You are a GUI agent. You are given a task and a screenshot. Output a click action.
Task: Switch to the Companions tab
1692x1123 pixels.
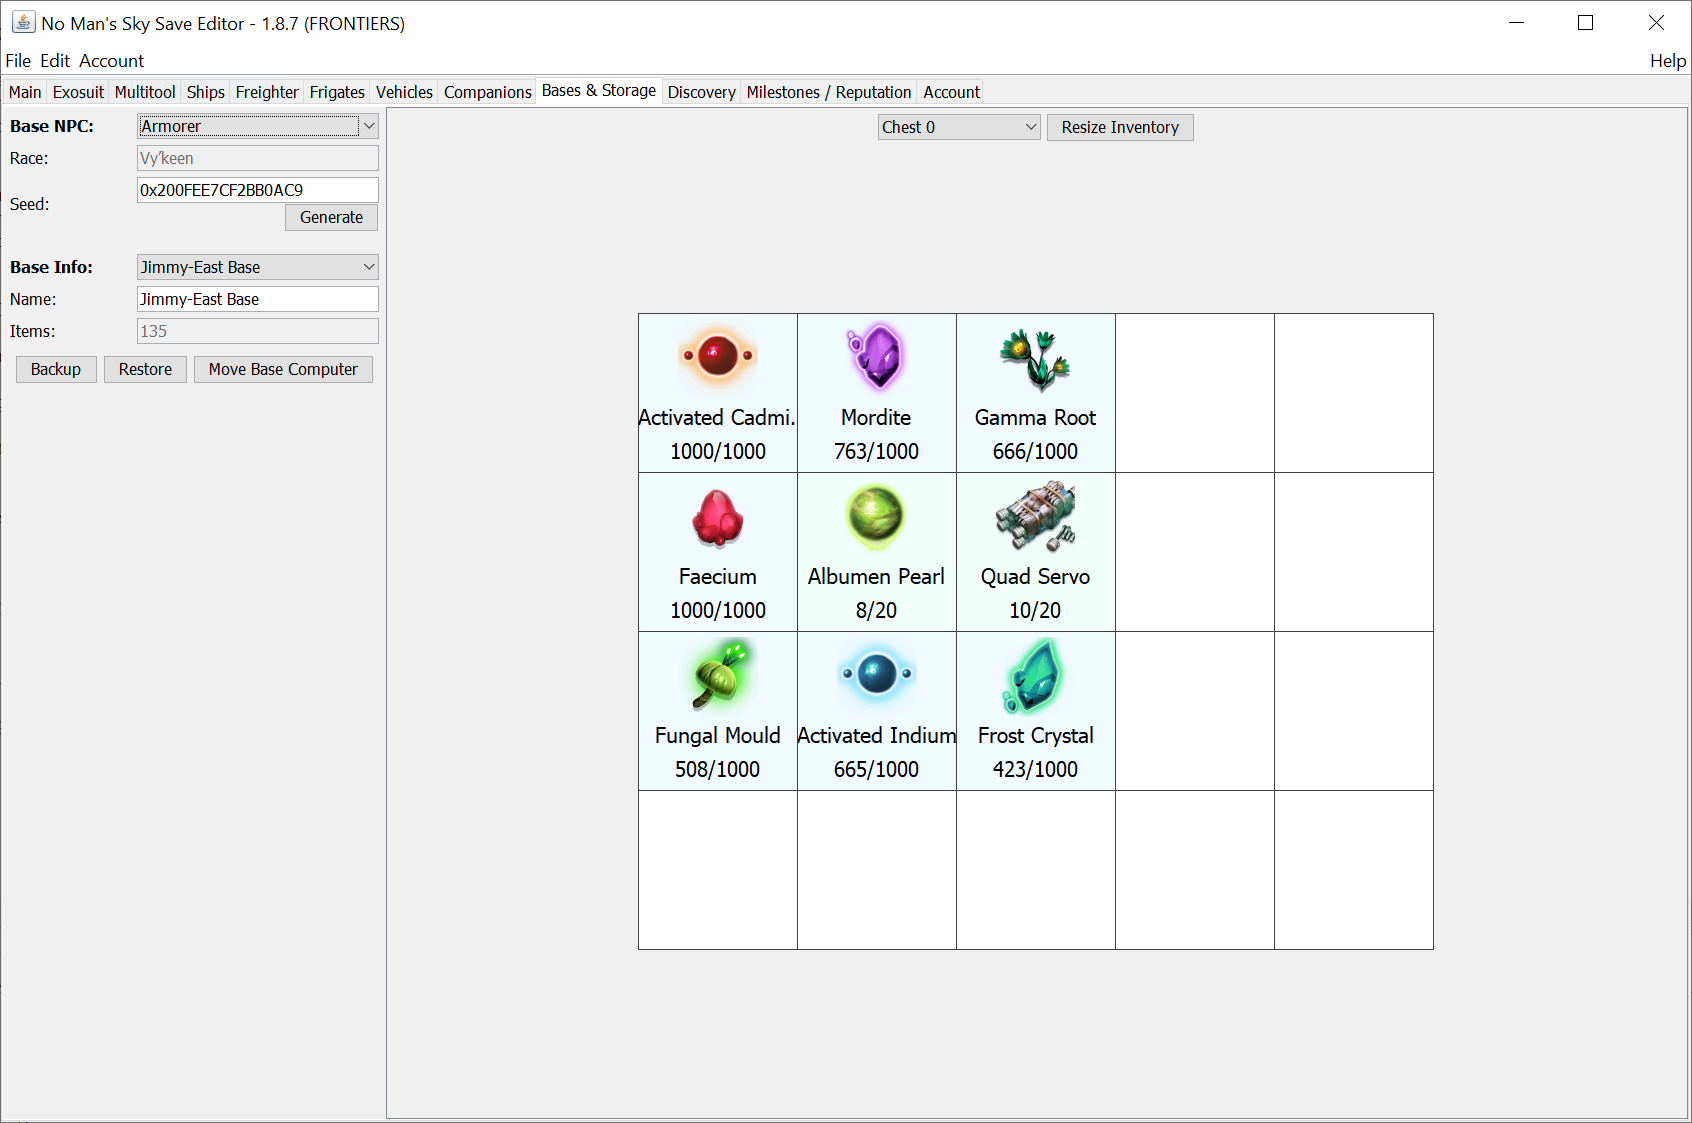[488, 92]
